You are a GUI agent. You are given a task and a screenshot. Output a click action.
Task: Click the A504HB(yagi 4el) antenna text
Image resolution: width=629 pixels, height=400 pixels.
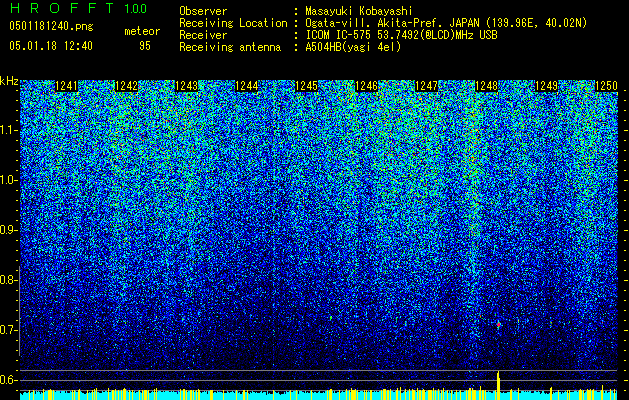[x=353, y=47]
